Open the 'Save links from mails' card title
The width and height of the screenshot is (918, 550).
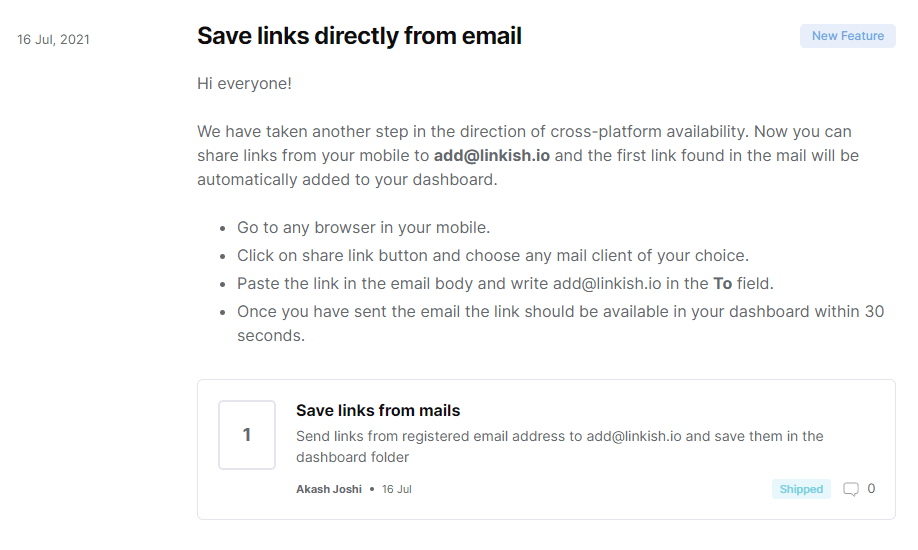pos(378,410)
